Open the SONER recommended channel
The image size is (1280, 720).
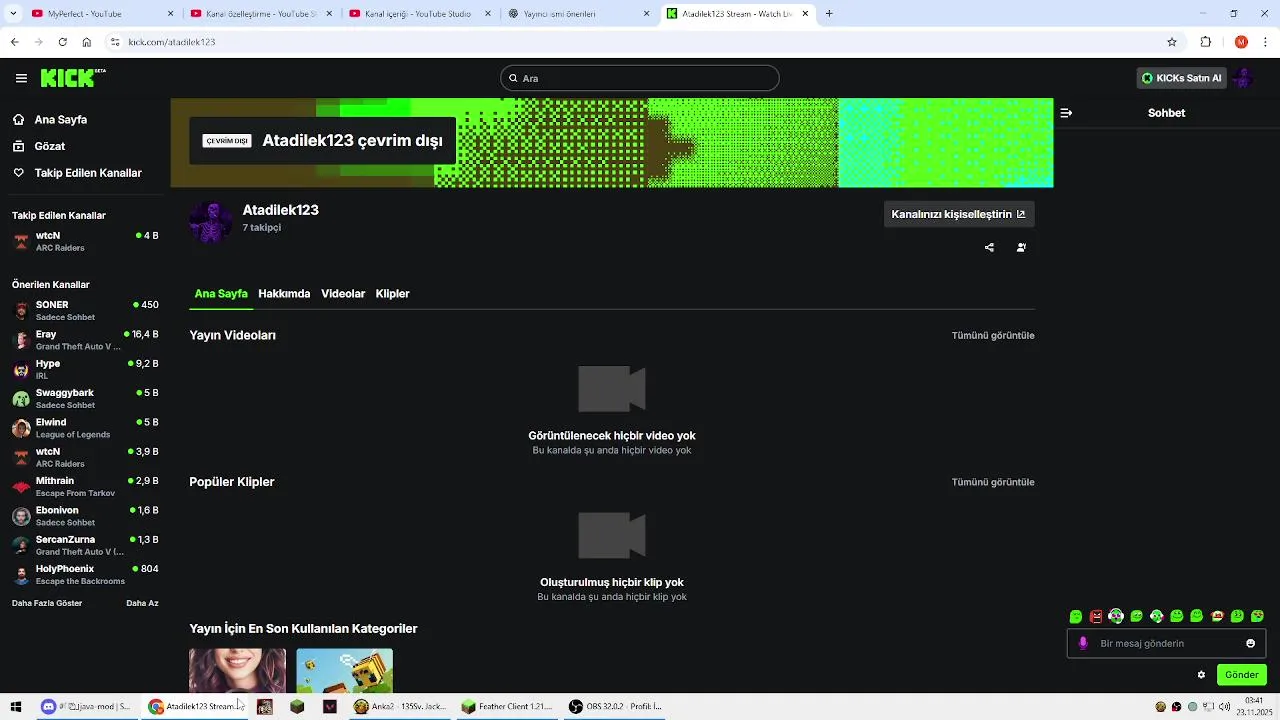coord(85,310)
